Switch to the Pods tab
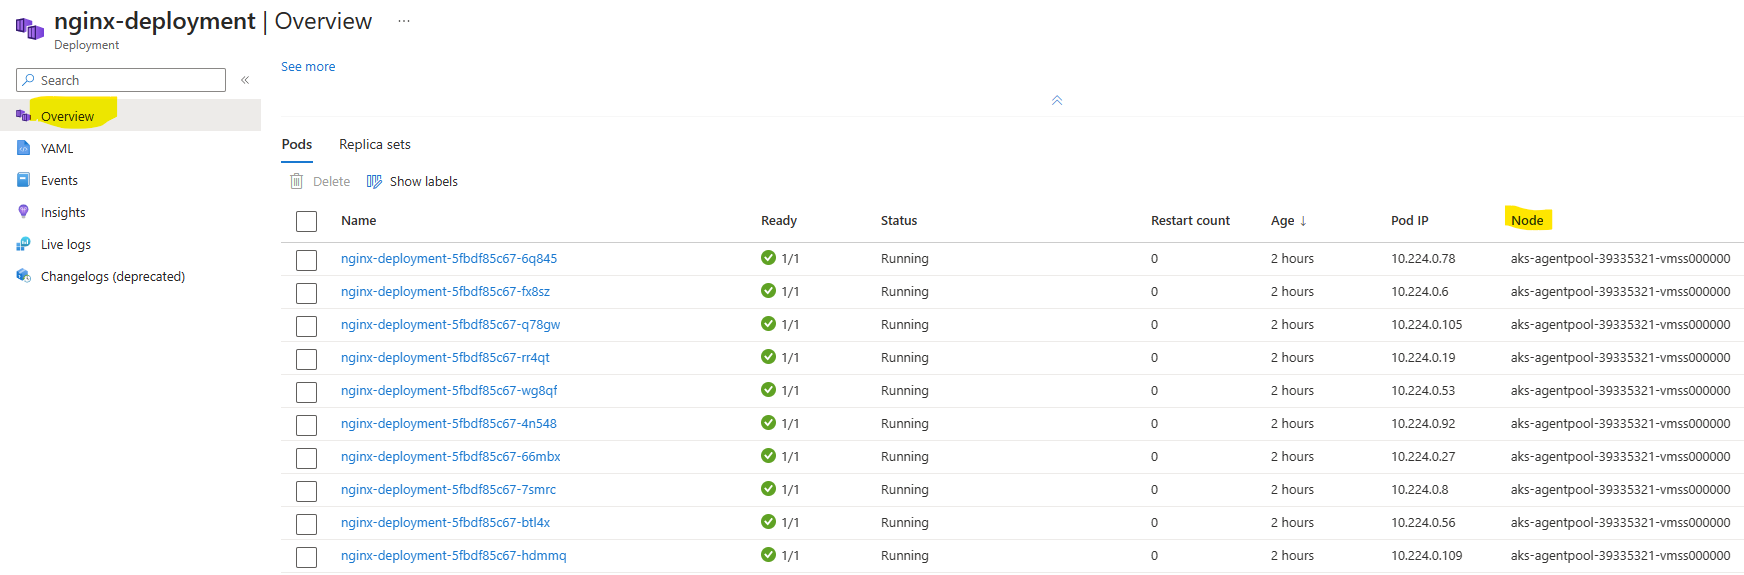1744x575 pixels. (x=297, y=144)
